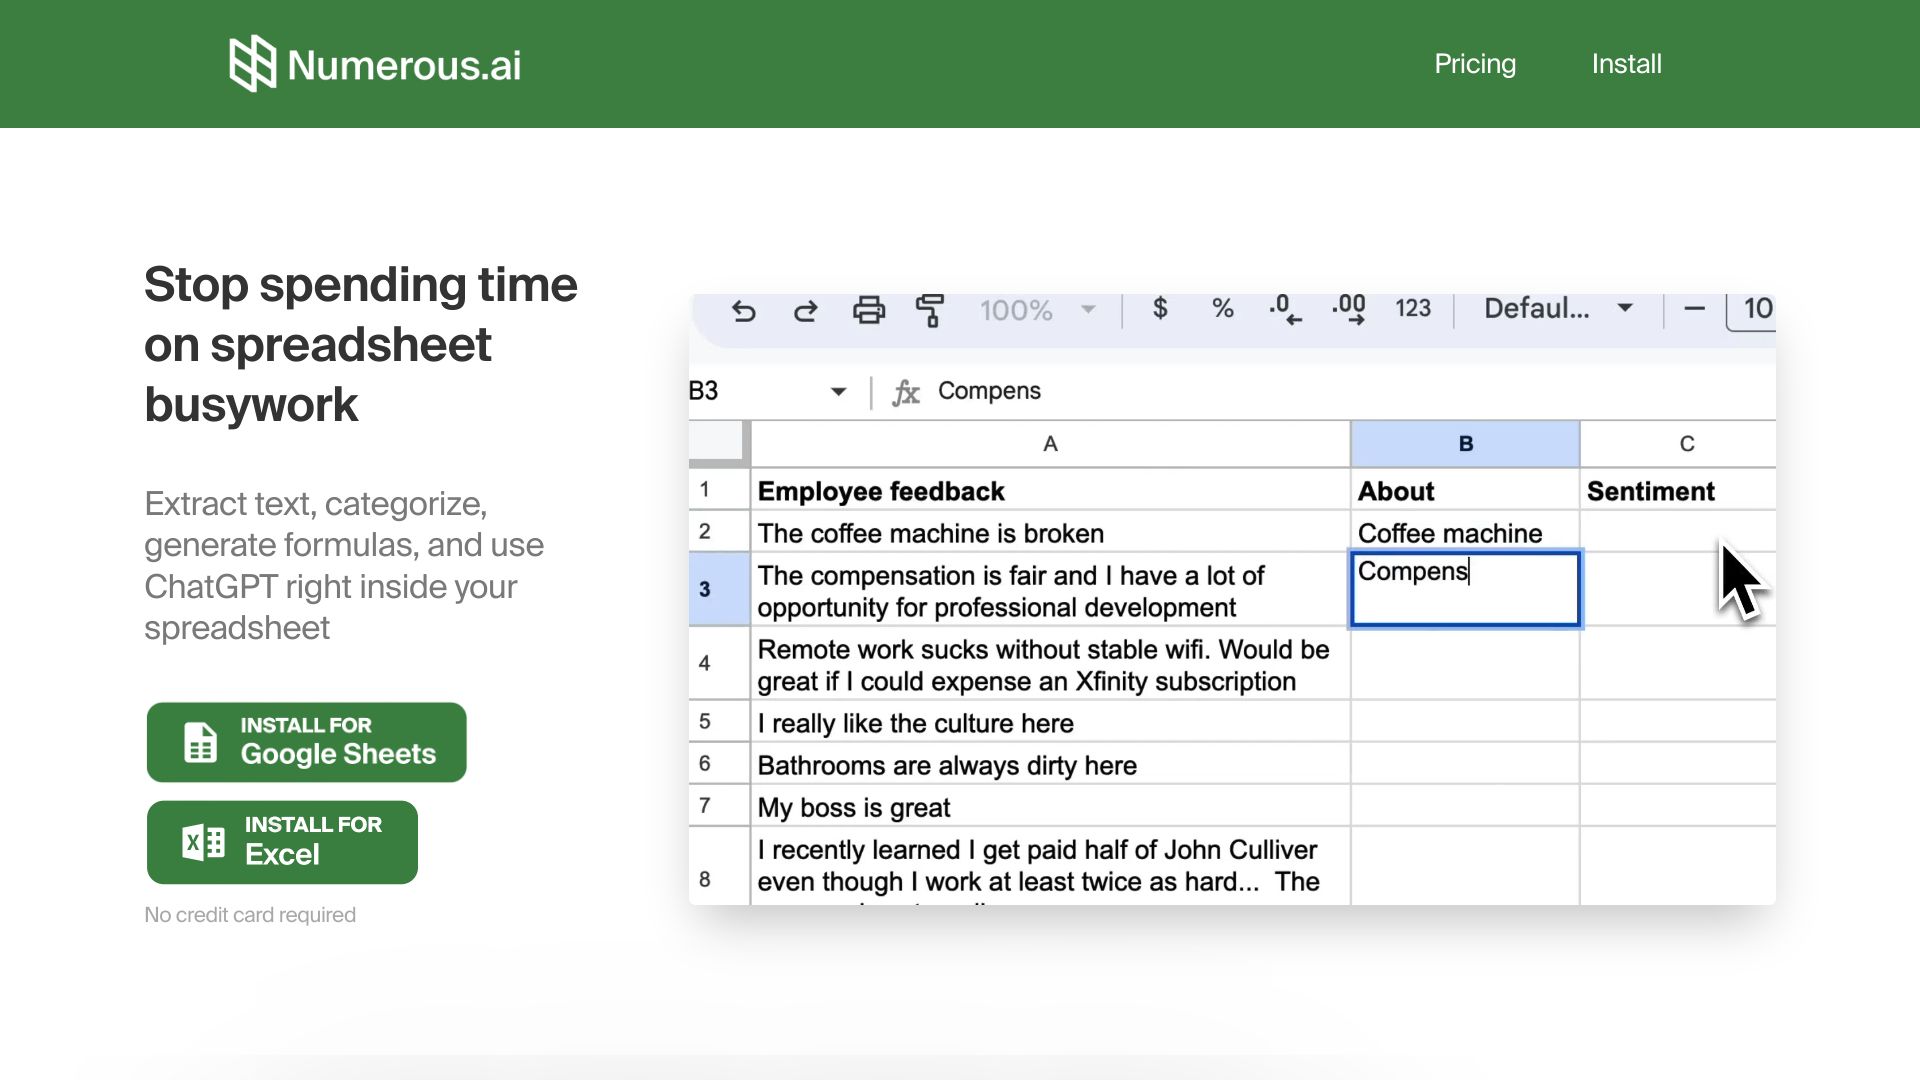Viewport: 1920px width, 1080px height.
Task: Click the print icon in toolbar
Action: [868, 310]
